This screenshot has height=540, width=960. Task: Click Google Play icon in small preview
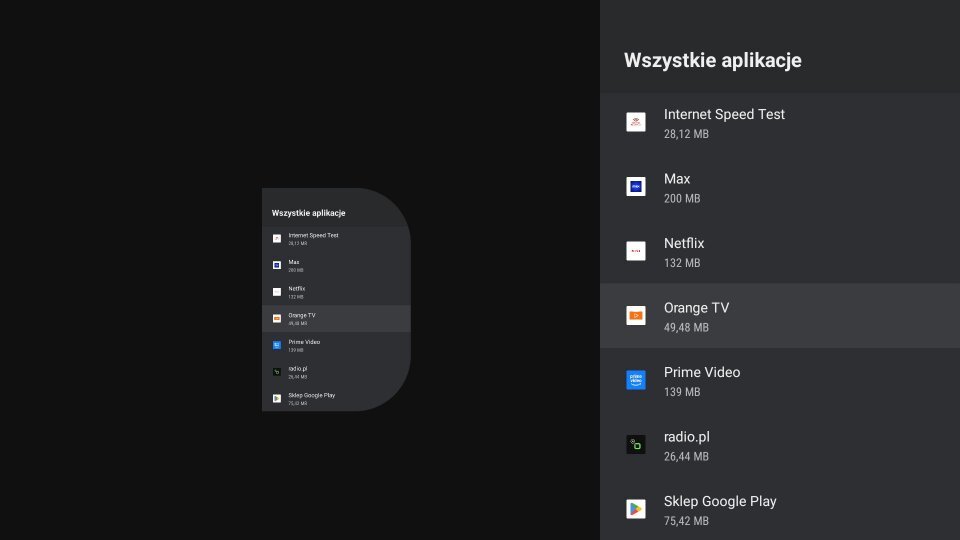[277, 399]
